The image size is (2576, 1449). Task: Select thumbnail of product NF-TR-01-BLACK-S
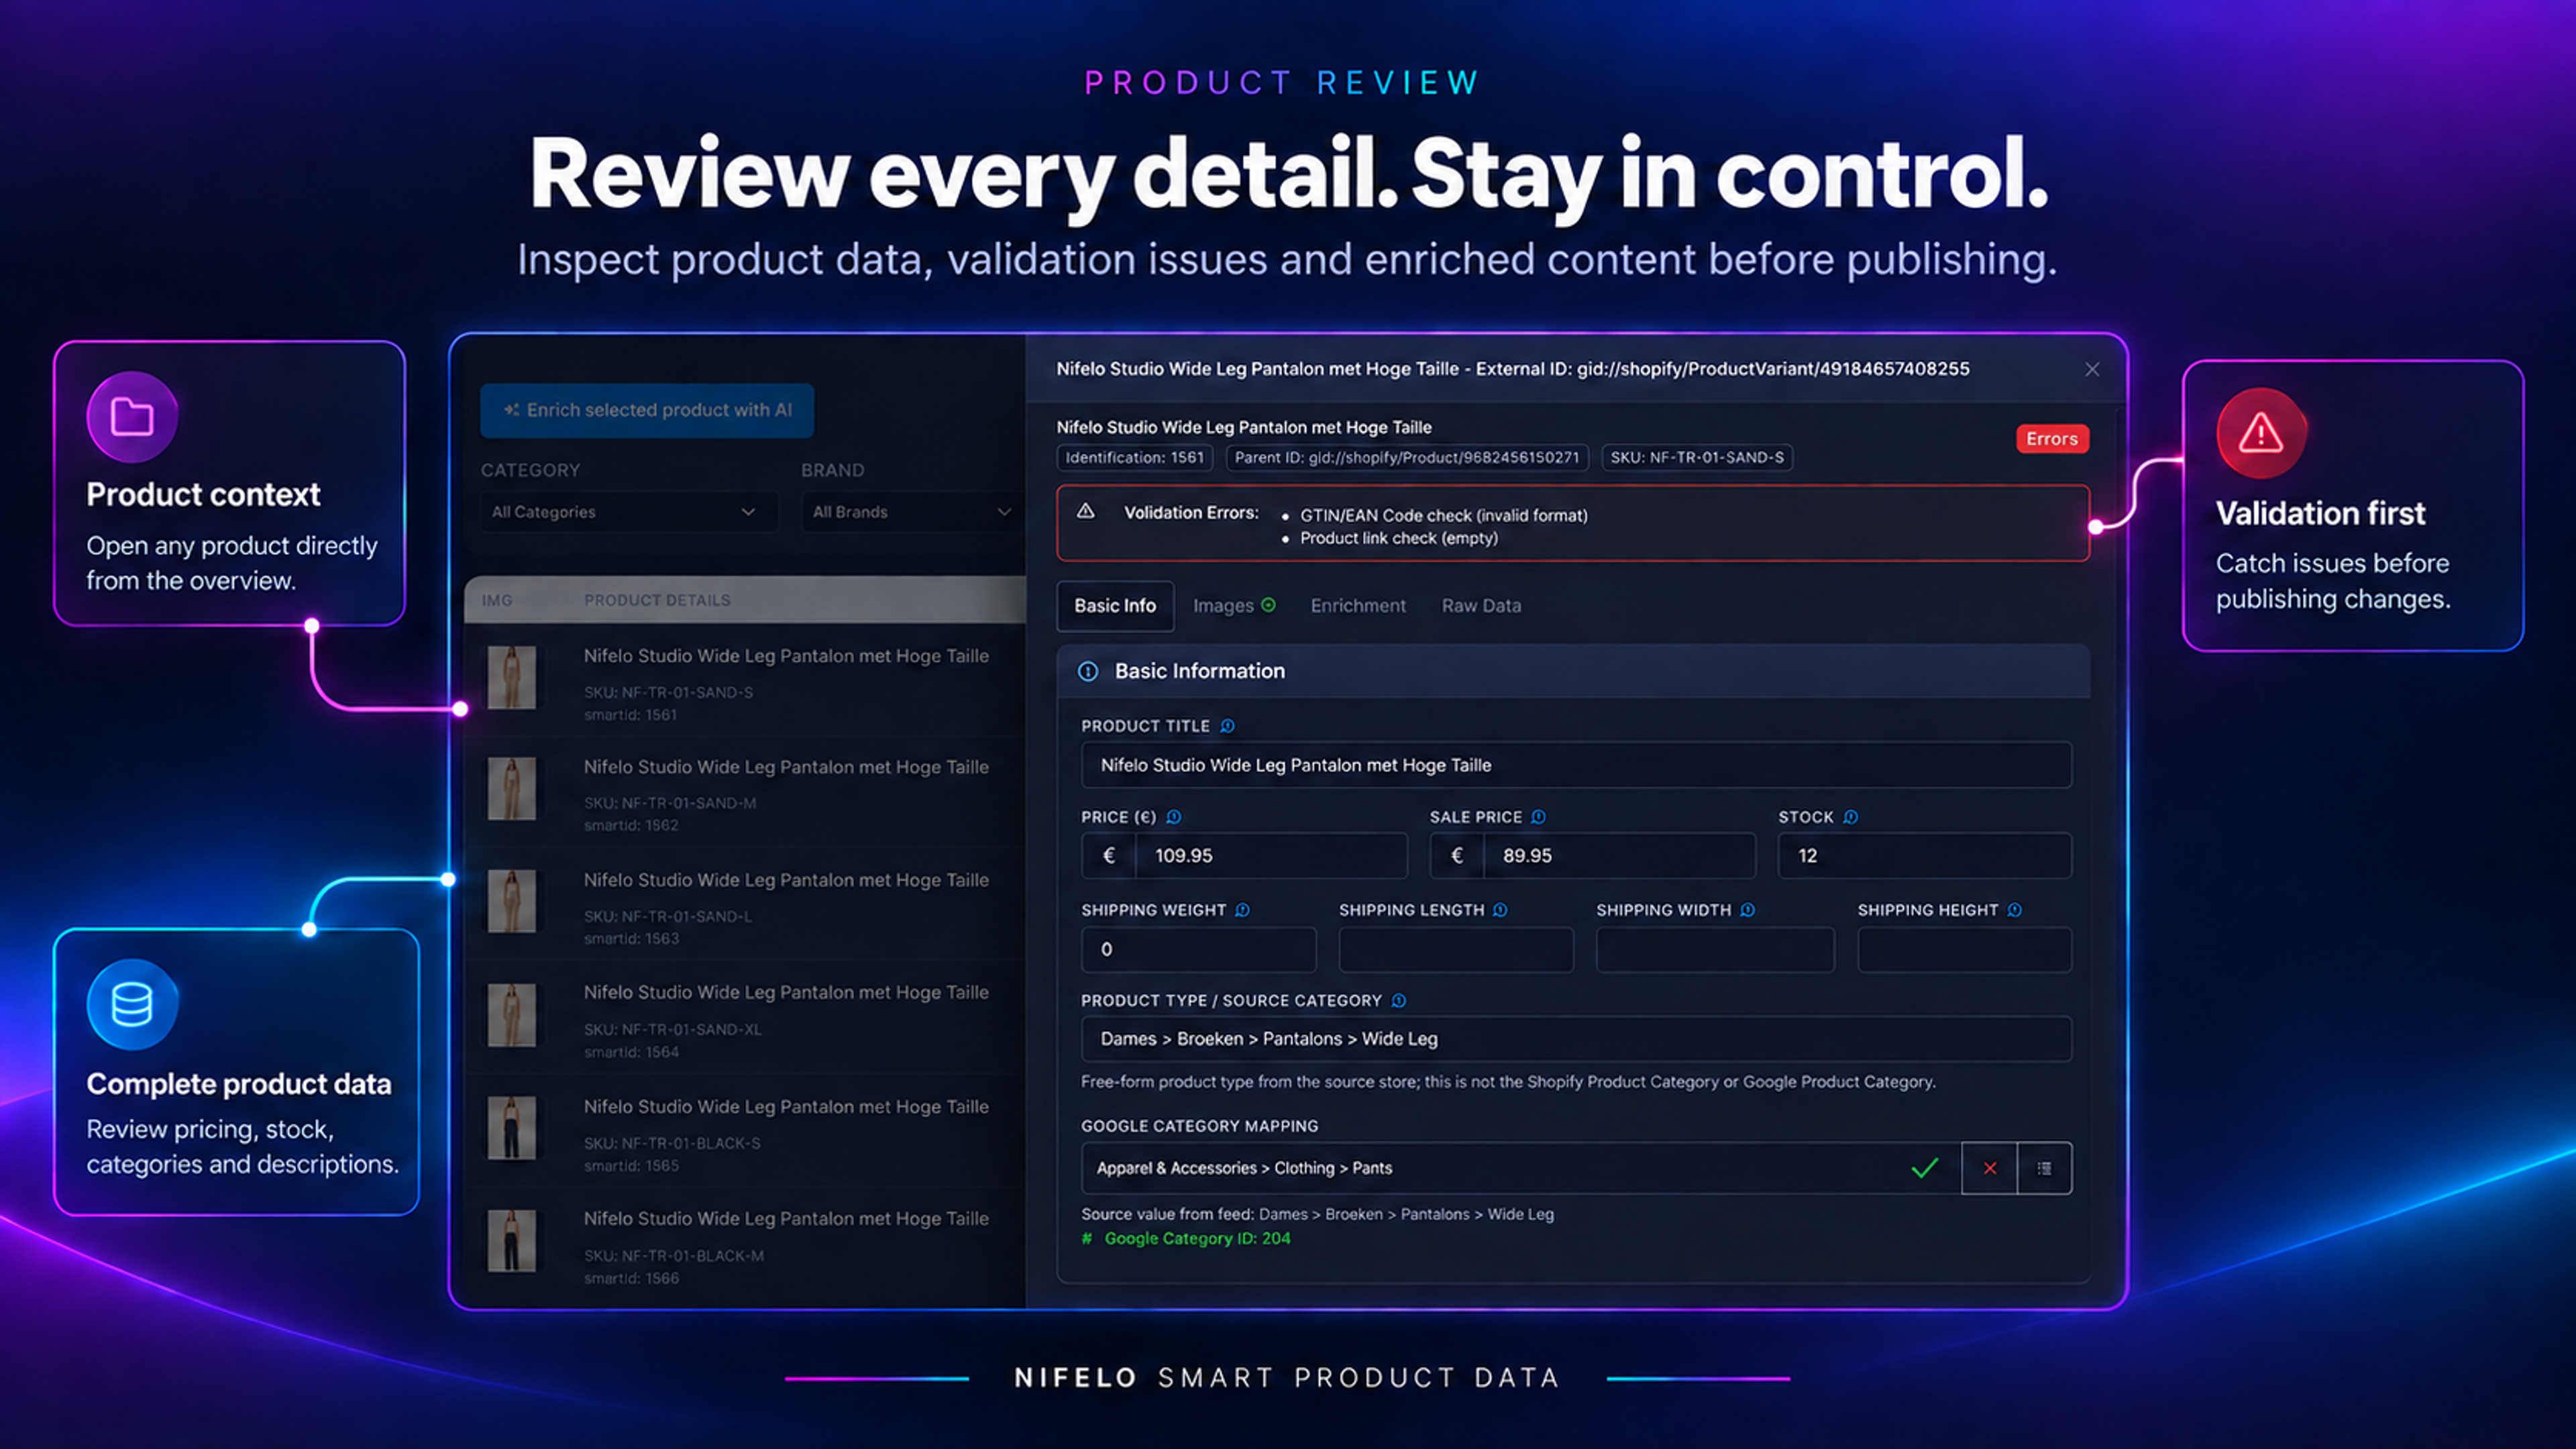point(512,1128)
